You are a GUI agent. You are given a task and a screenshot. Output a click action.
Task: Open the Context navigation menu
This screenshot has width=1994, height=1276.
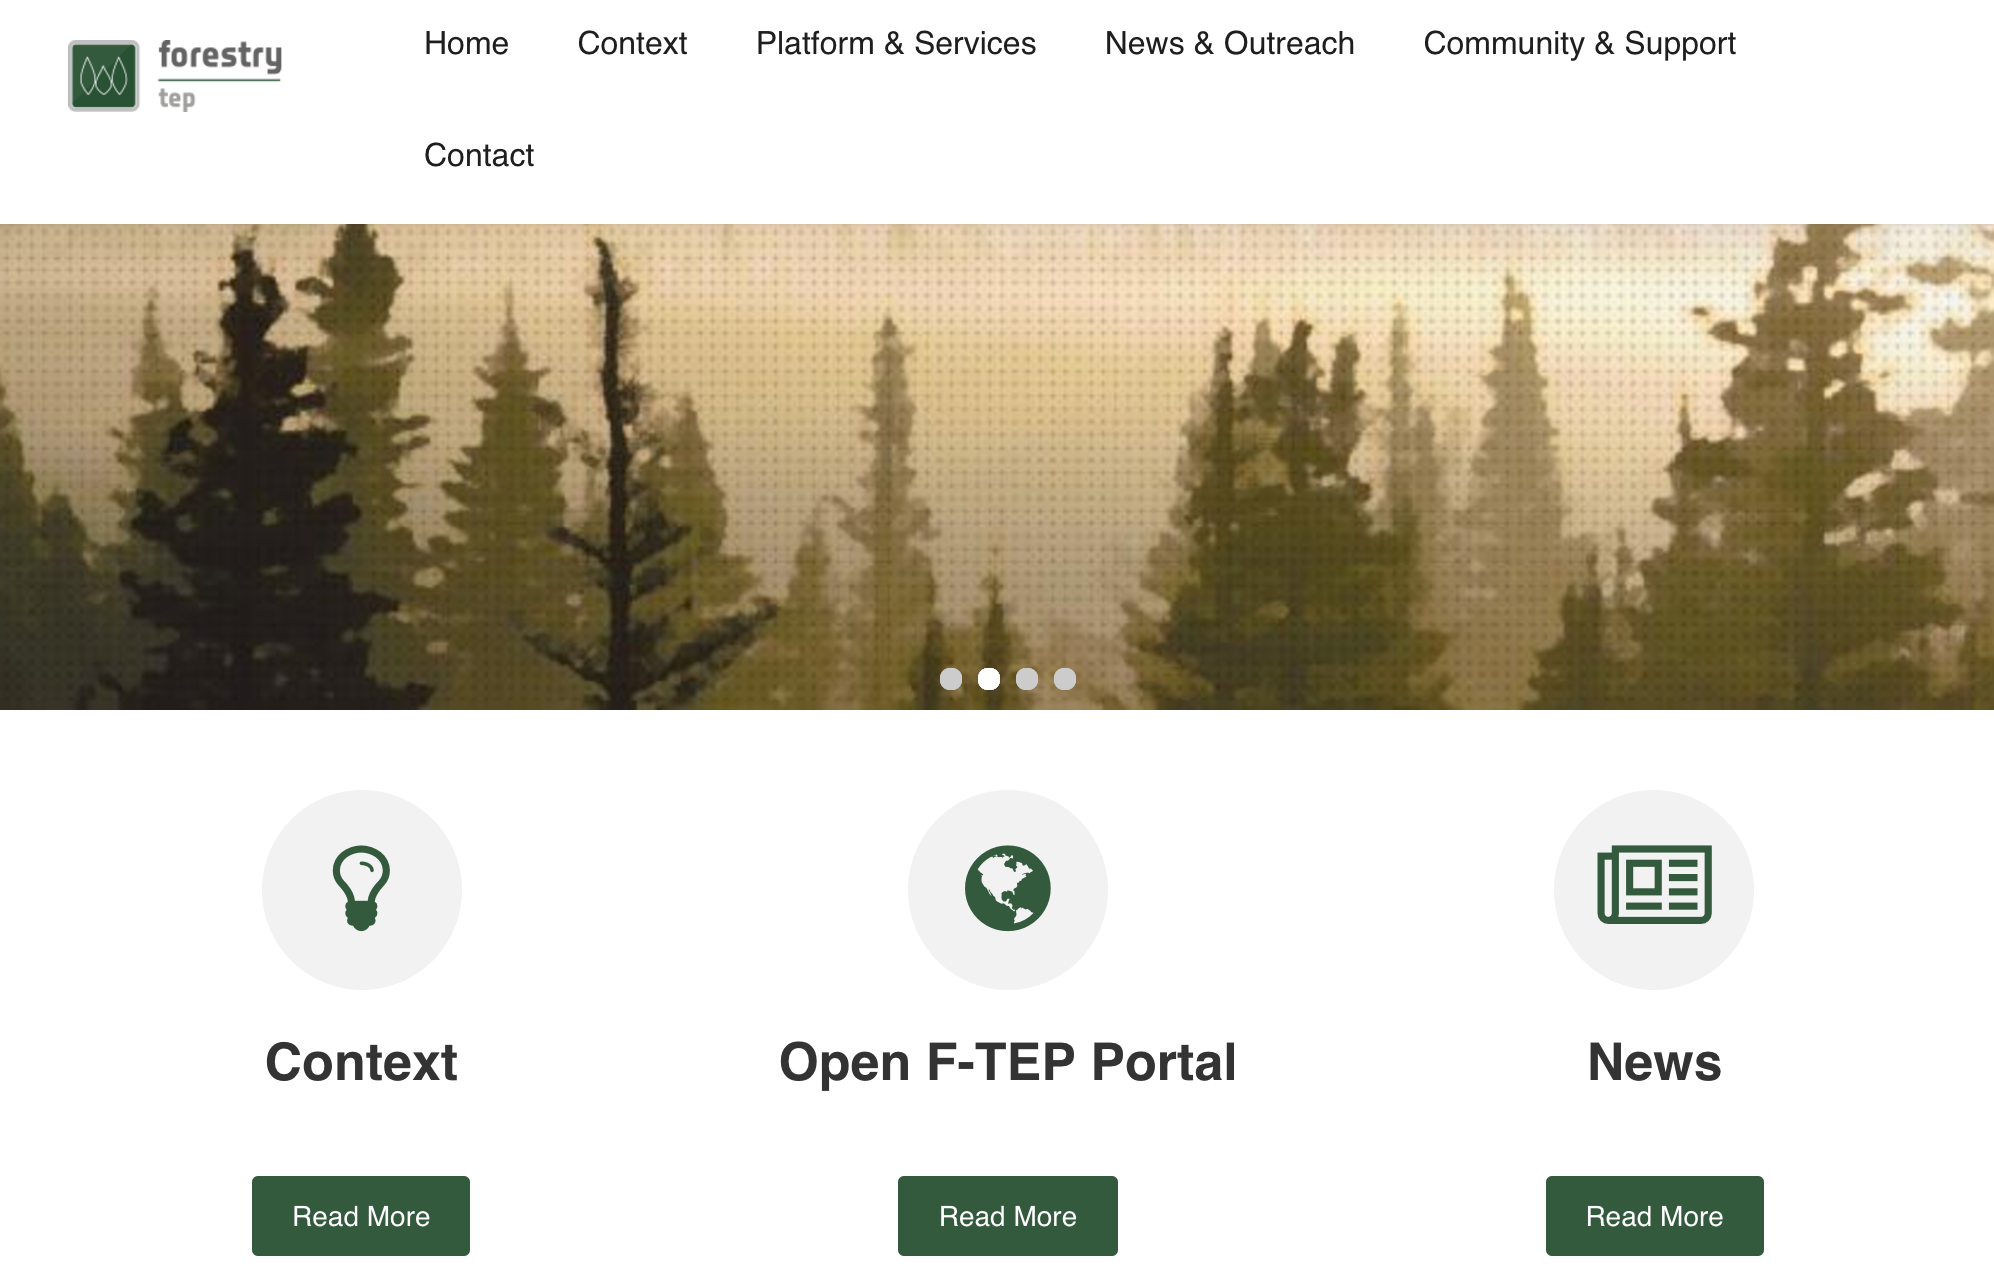click(632, 43)
